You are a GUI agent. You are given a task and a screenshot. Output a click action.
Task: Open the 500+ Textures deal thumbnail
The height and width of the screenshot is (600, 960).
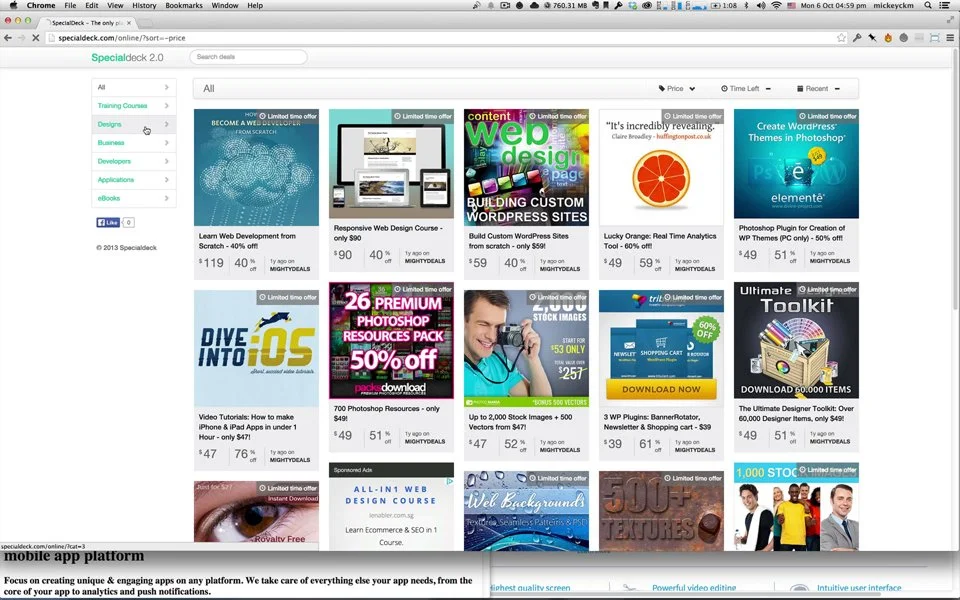click(x=661, y=511)
